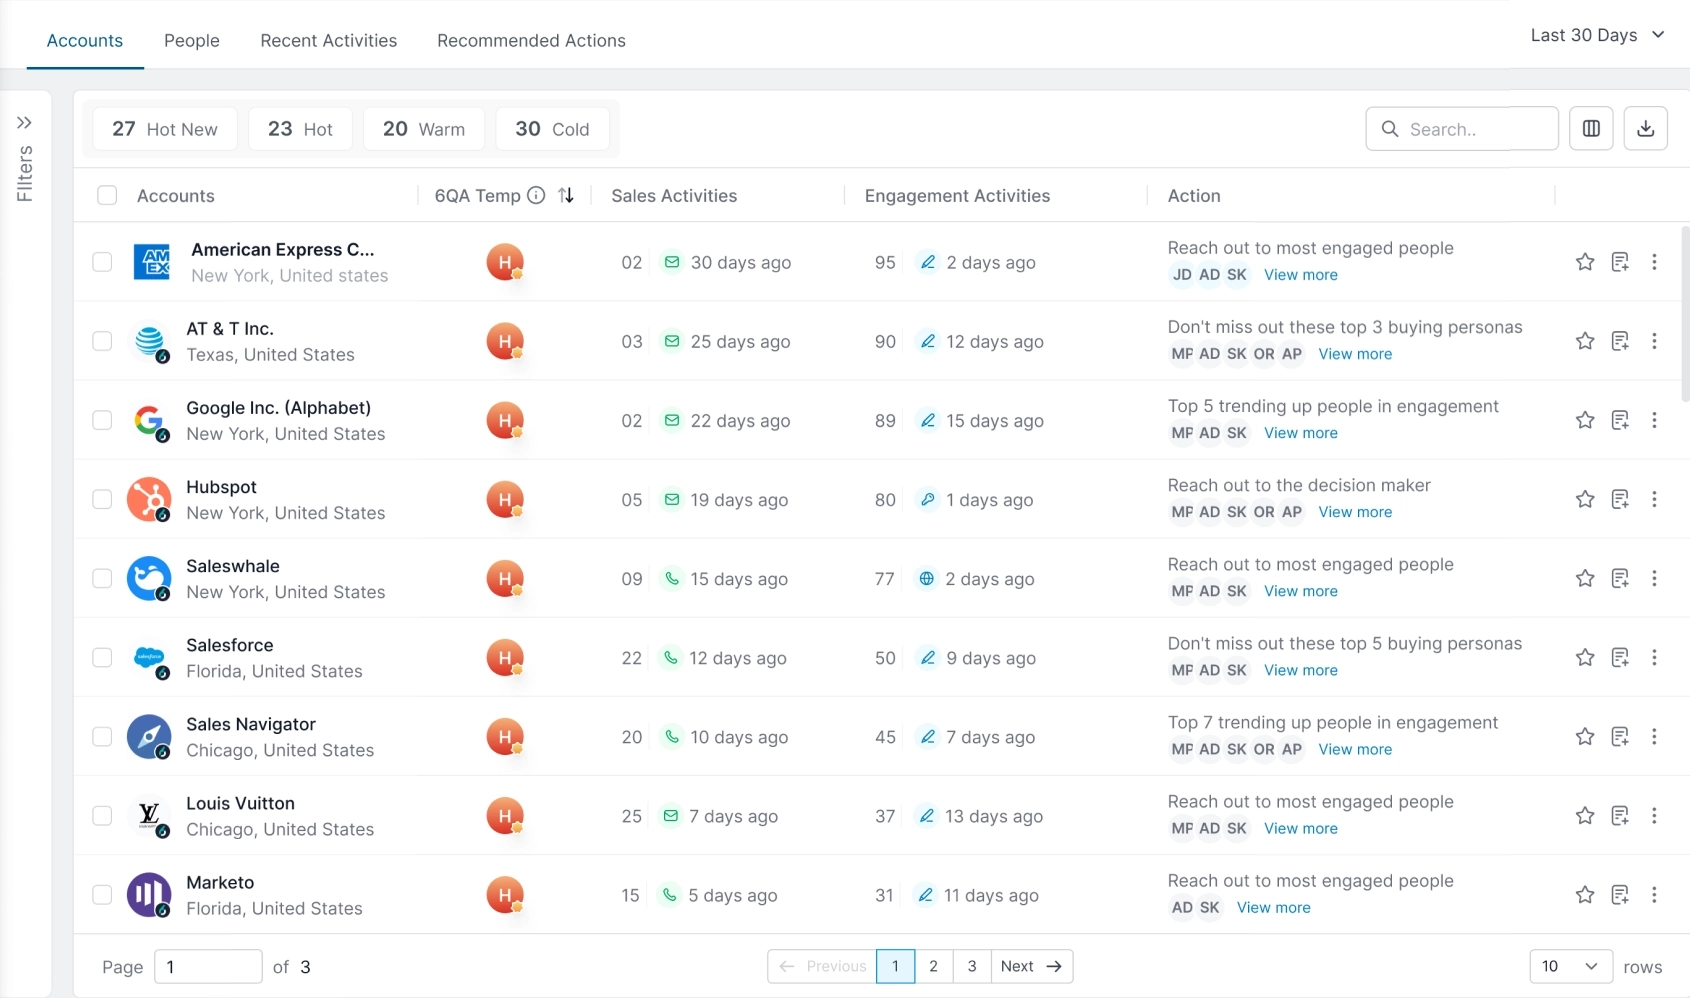Check the Salesforce row checkbox
The height and width of the screenshot is (998, 1690).
[102, 657]
